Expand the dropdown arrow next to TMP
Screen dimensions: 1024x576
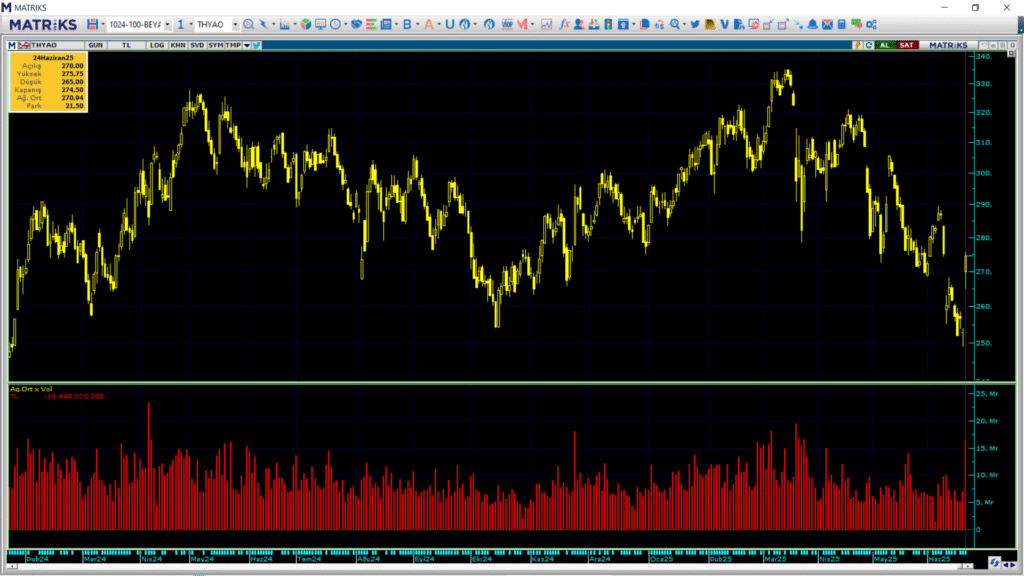coord(246,45)
